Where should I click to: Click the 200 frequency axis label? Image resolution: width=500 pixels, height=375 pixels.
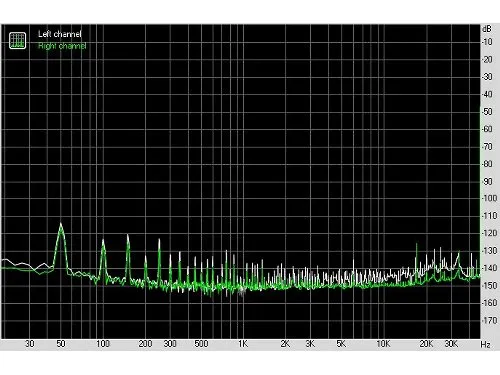tap(145, 344)
